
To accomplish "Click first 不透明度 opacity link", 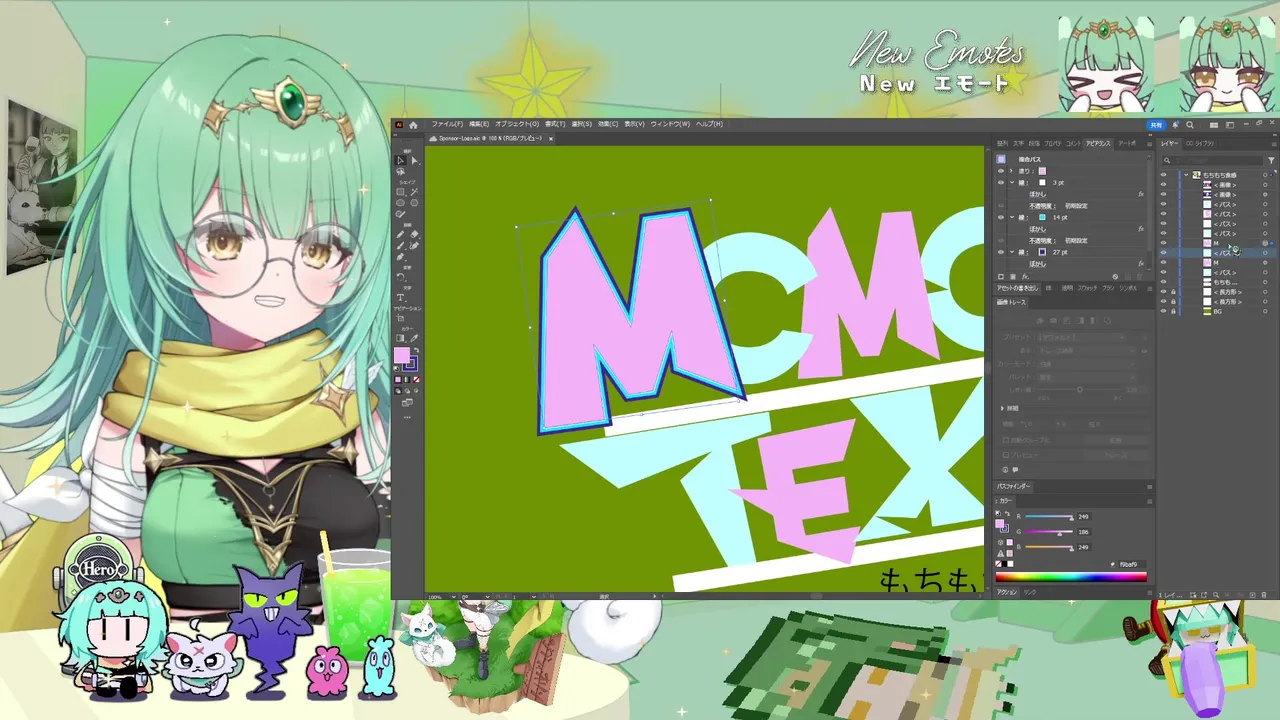I will coord(1042,206).
